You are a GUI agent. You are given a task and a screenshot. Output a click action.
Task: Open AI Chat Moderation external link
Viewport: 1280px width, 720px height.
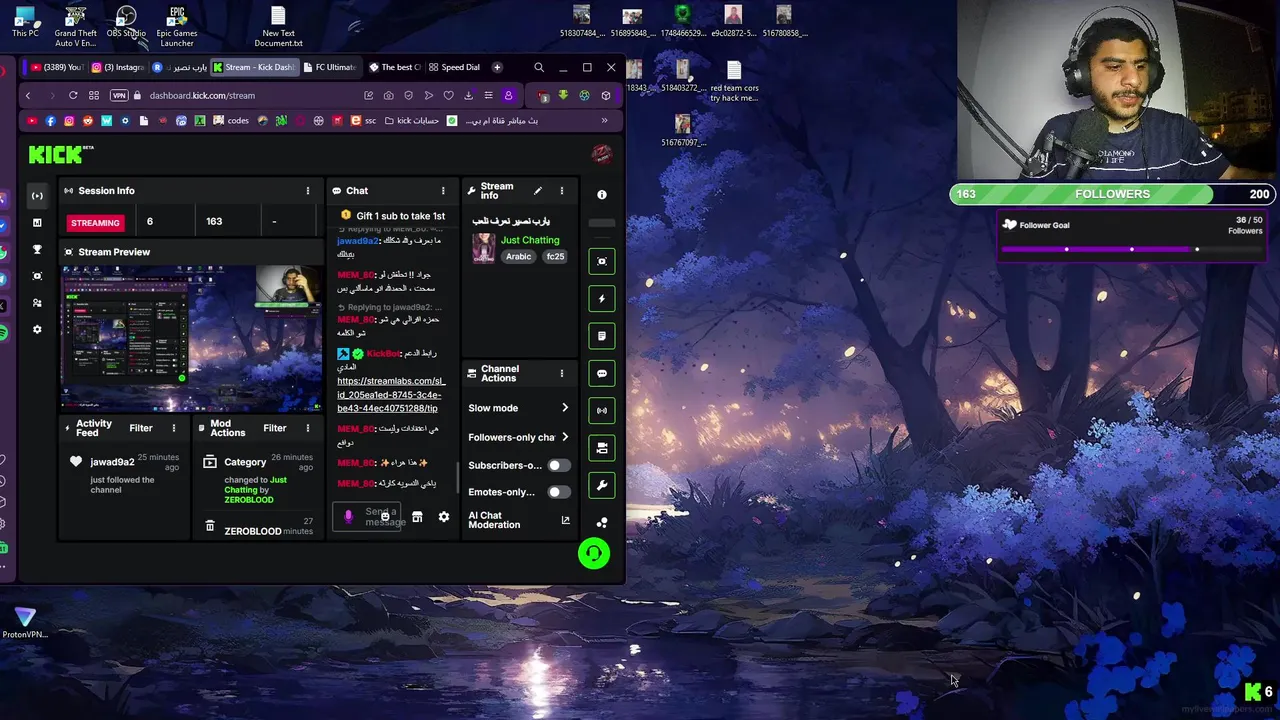click(565, 520)
